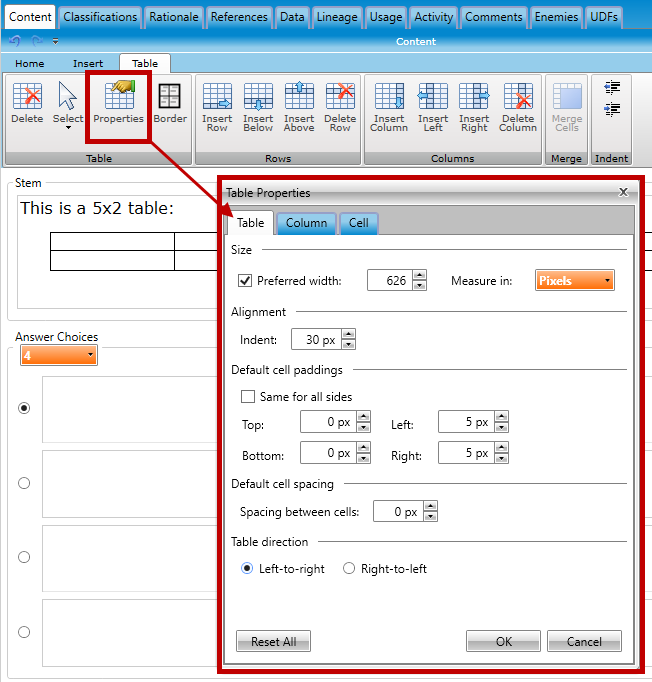This screenshot has height=682, width=652.
Task: Uncheck the Preferred width checkbox
Action: point(246,281)
